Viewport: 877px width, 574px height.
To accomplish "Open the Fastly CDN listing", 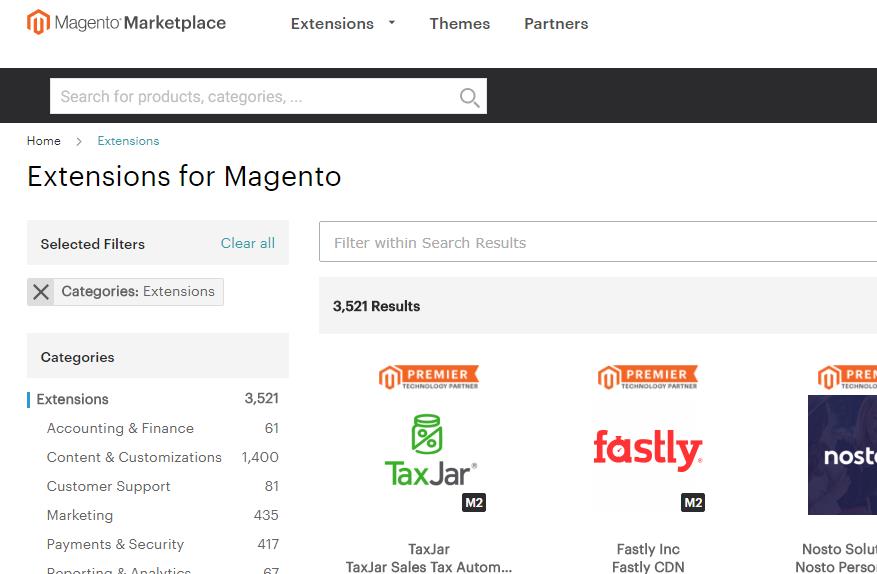I will 648,567.
